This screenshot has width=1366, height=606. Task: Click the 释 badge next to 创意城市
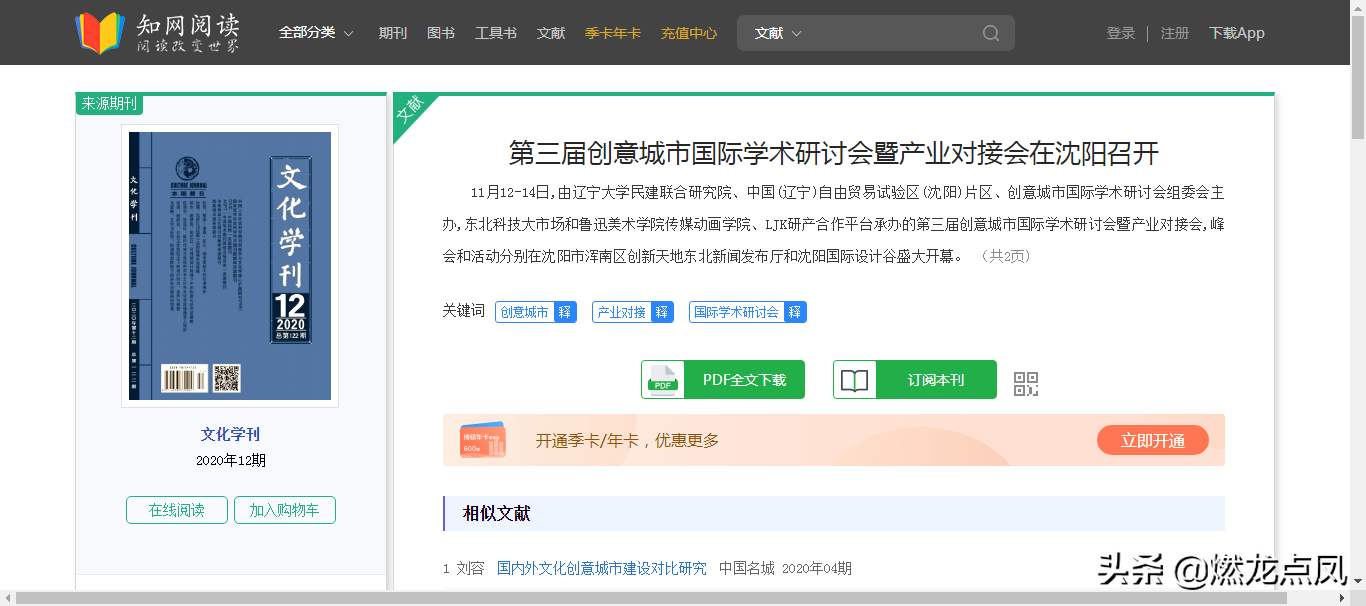(565, 311)
